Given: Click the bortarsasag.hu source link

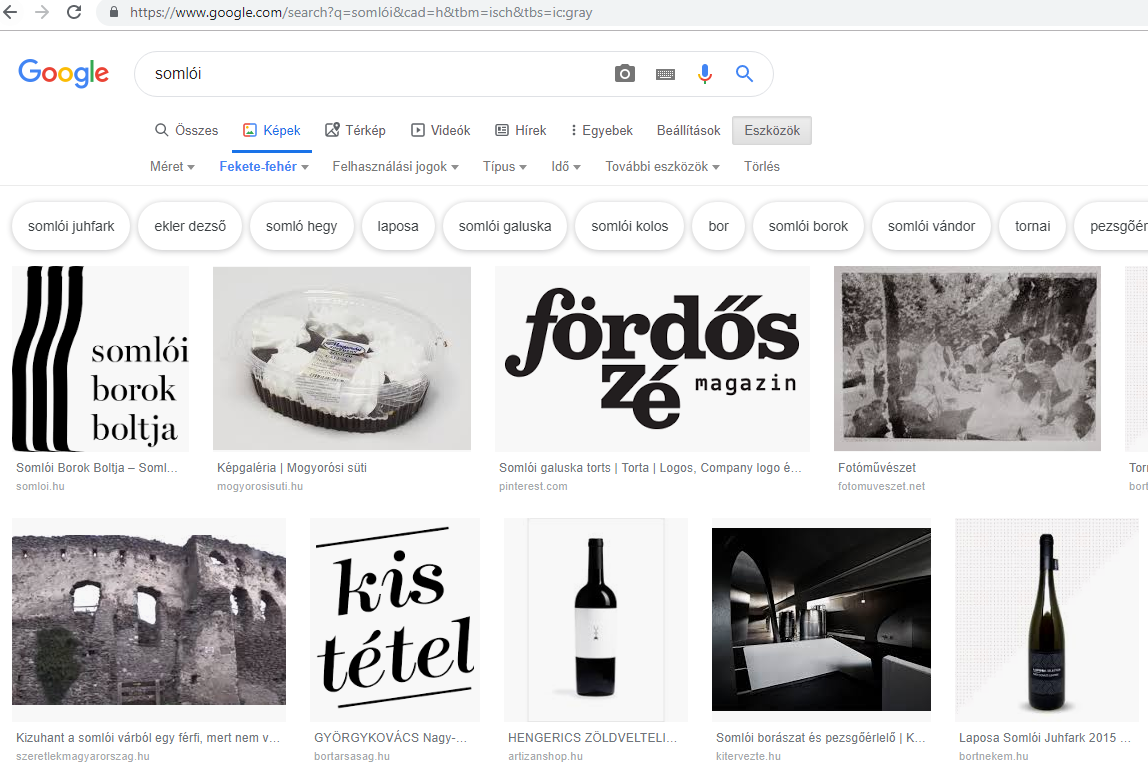Looking at the screenshot, I should click(x=352, y=756).
